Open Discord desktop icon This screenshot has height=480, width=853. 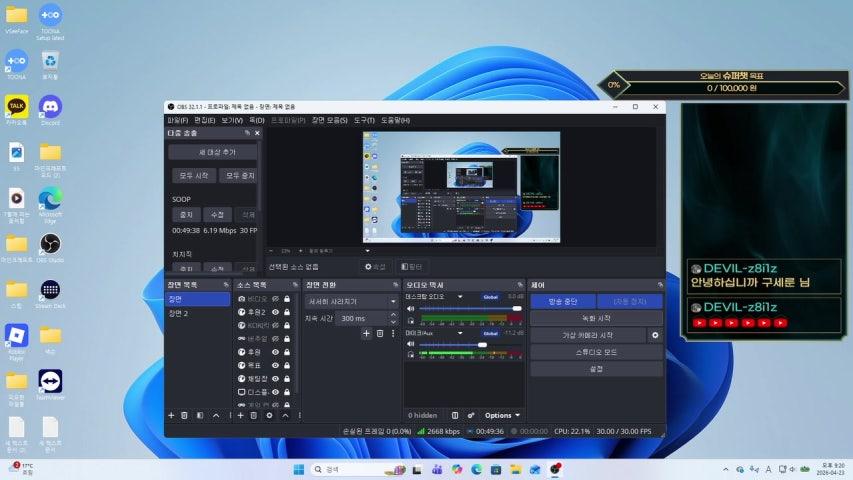(49, 108)
